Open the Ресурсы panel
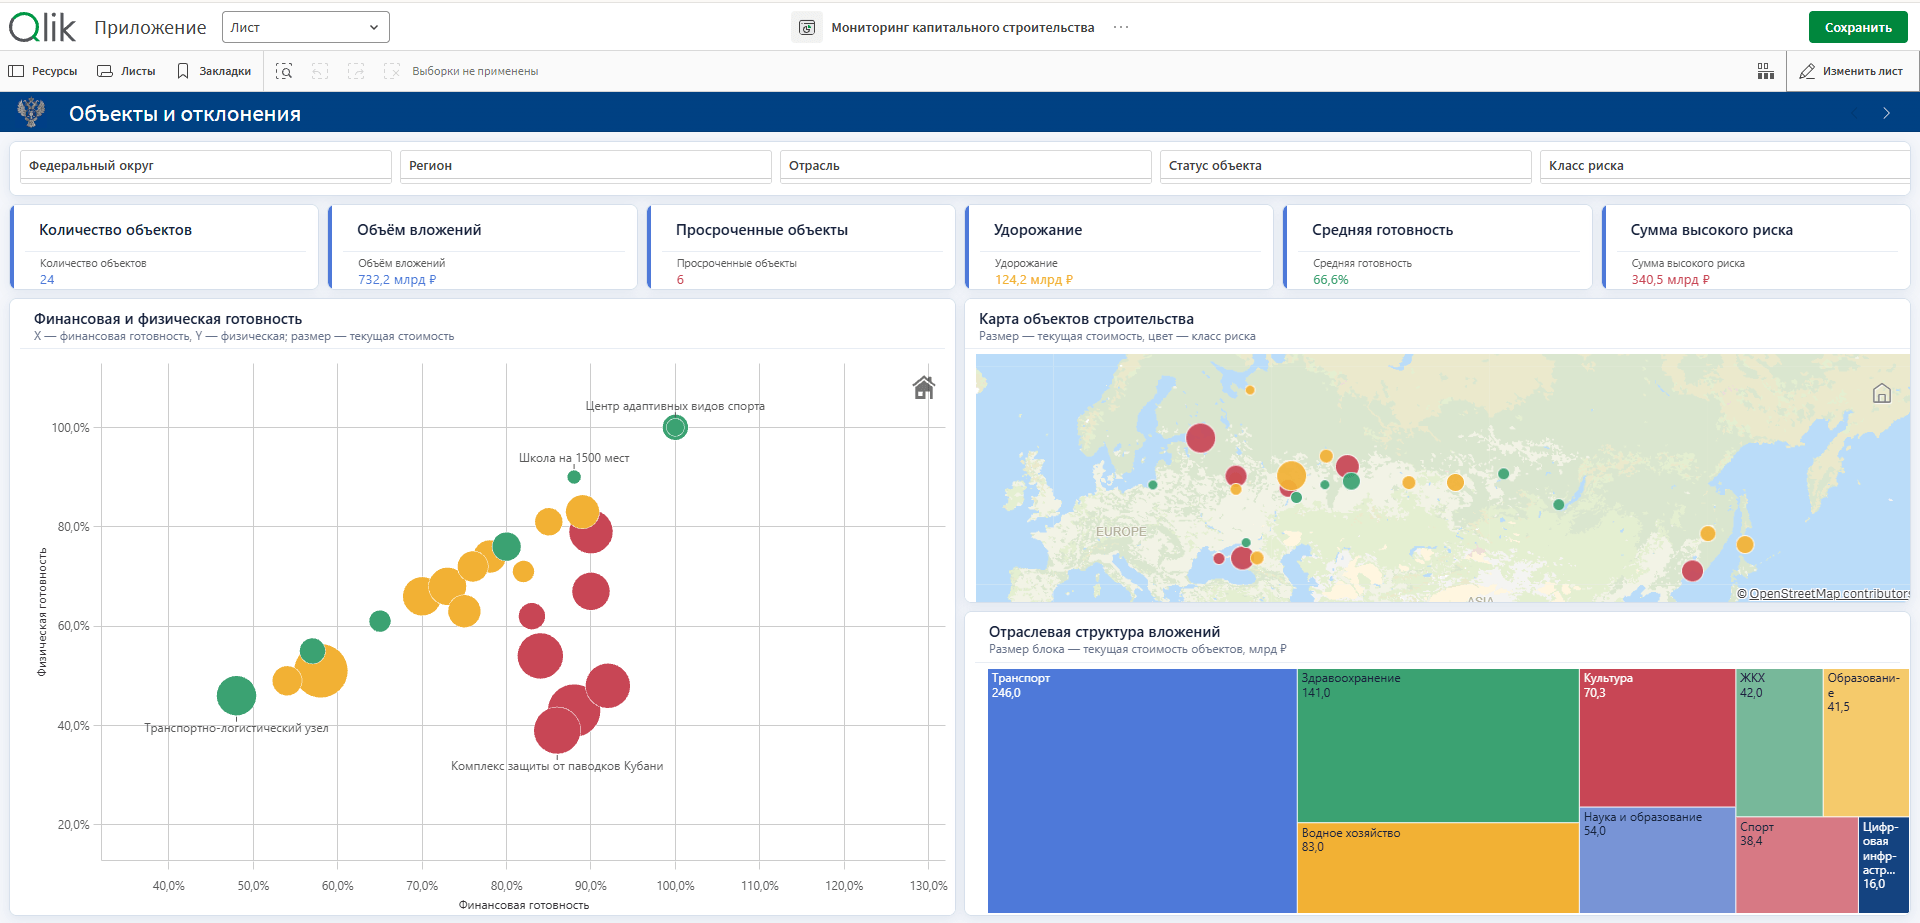Image resolution: width=1920 pixels, height=923 pixels. tap(43, 71)
